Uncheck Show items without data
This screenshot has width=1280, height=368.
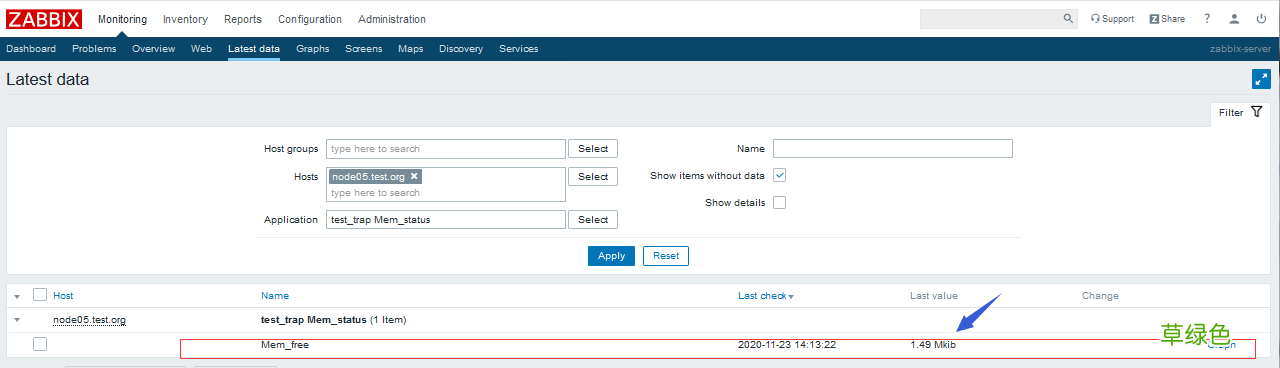(780, 175)
